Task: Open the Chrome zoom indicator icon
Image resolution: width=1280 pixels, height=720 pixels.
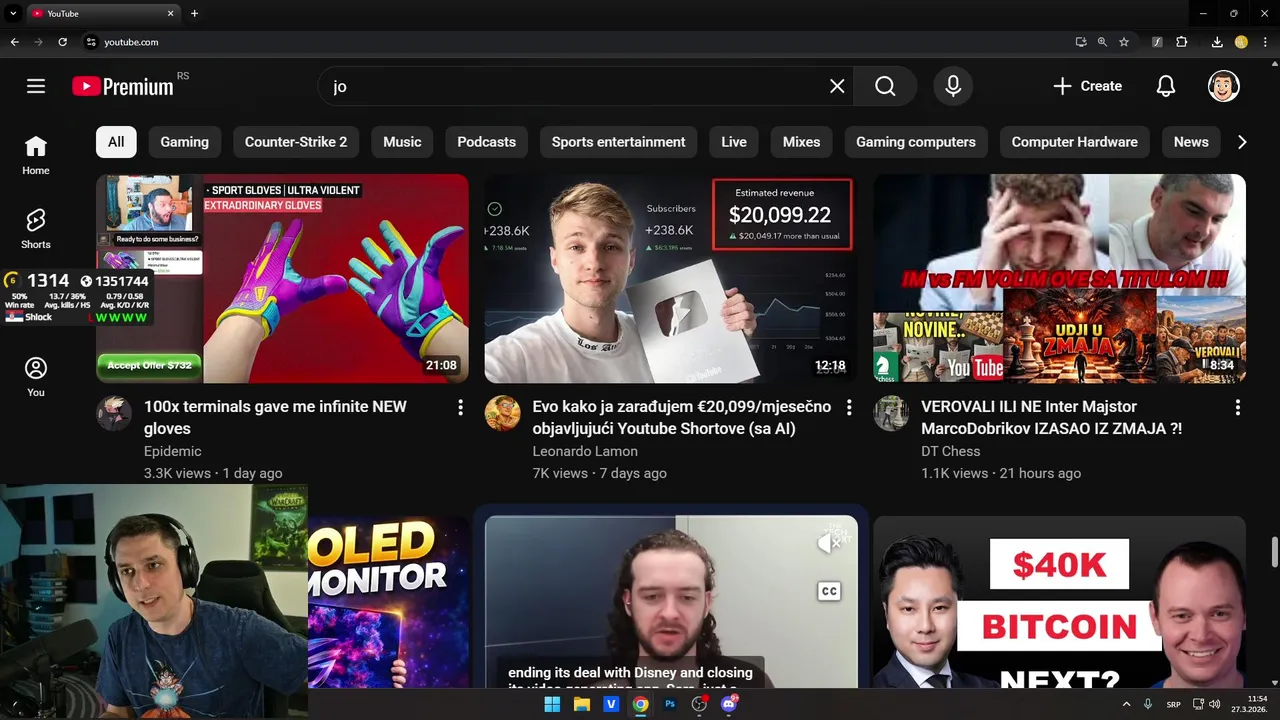Action: 1102,42
